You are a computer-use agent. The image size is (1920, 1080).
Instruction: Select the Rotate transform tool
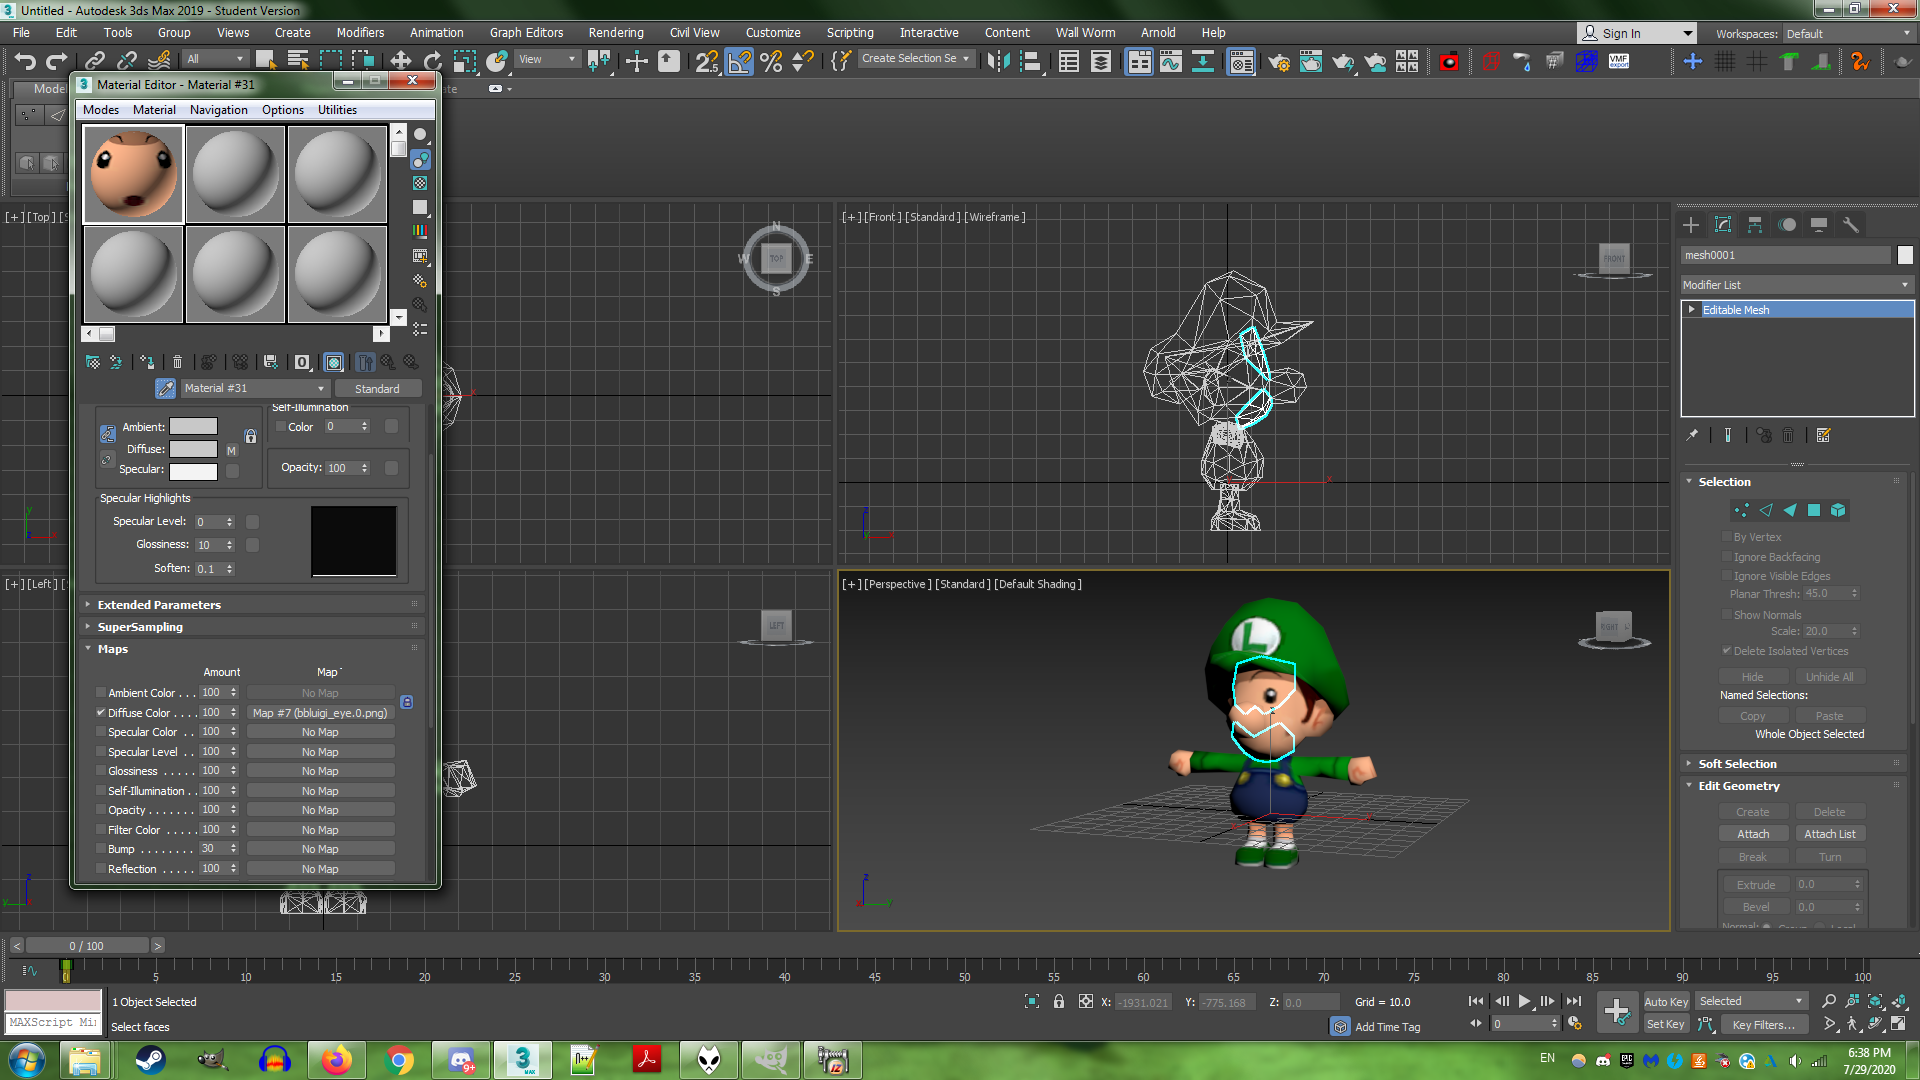pos(432,61)
